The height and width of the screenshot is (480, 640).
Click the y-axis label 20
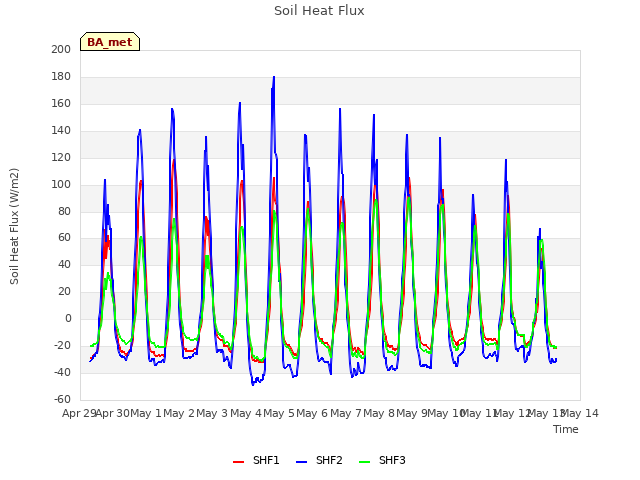click(64, 291)
